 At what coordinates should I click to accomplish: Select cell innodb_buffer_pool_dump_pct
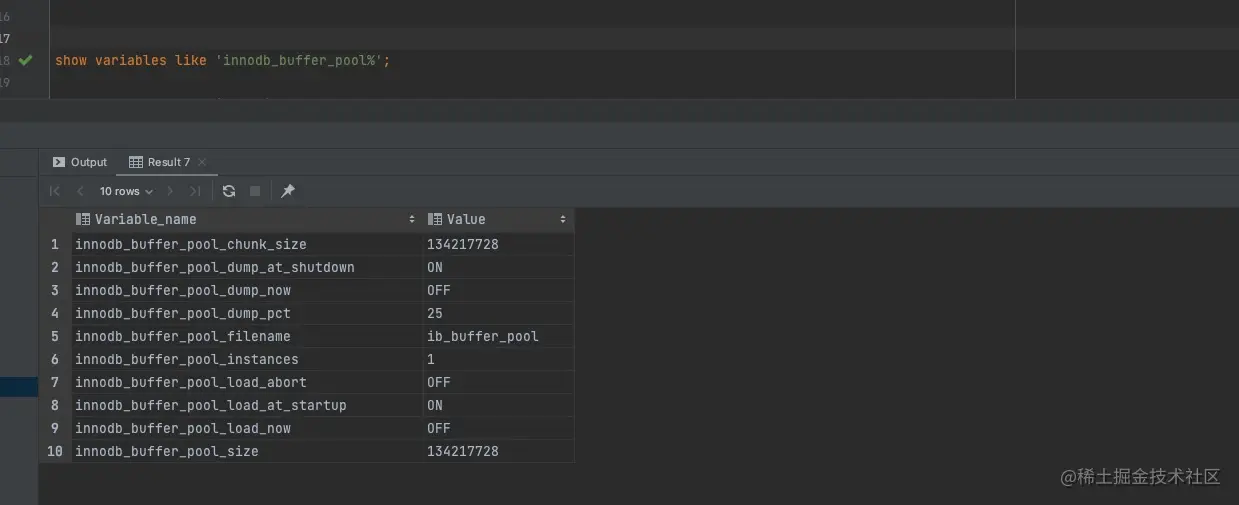coord(246,313)
